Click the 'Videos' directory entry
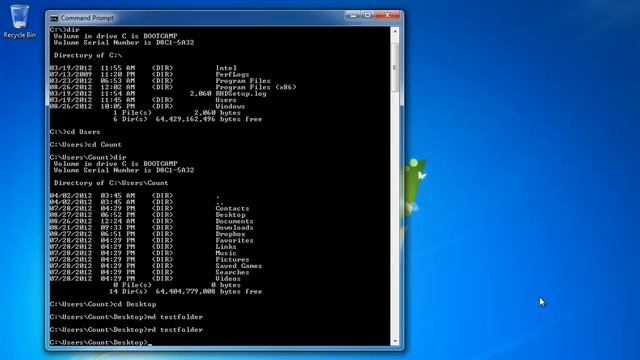640x360 pixels. [228, 279]
